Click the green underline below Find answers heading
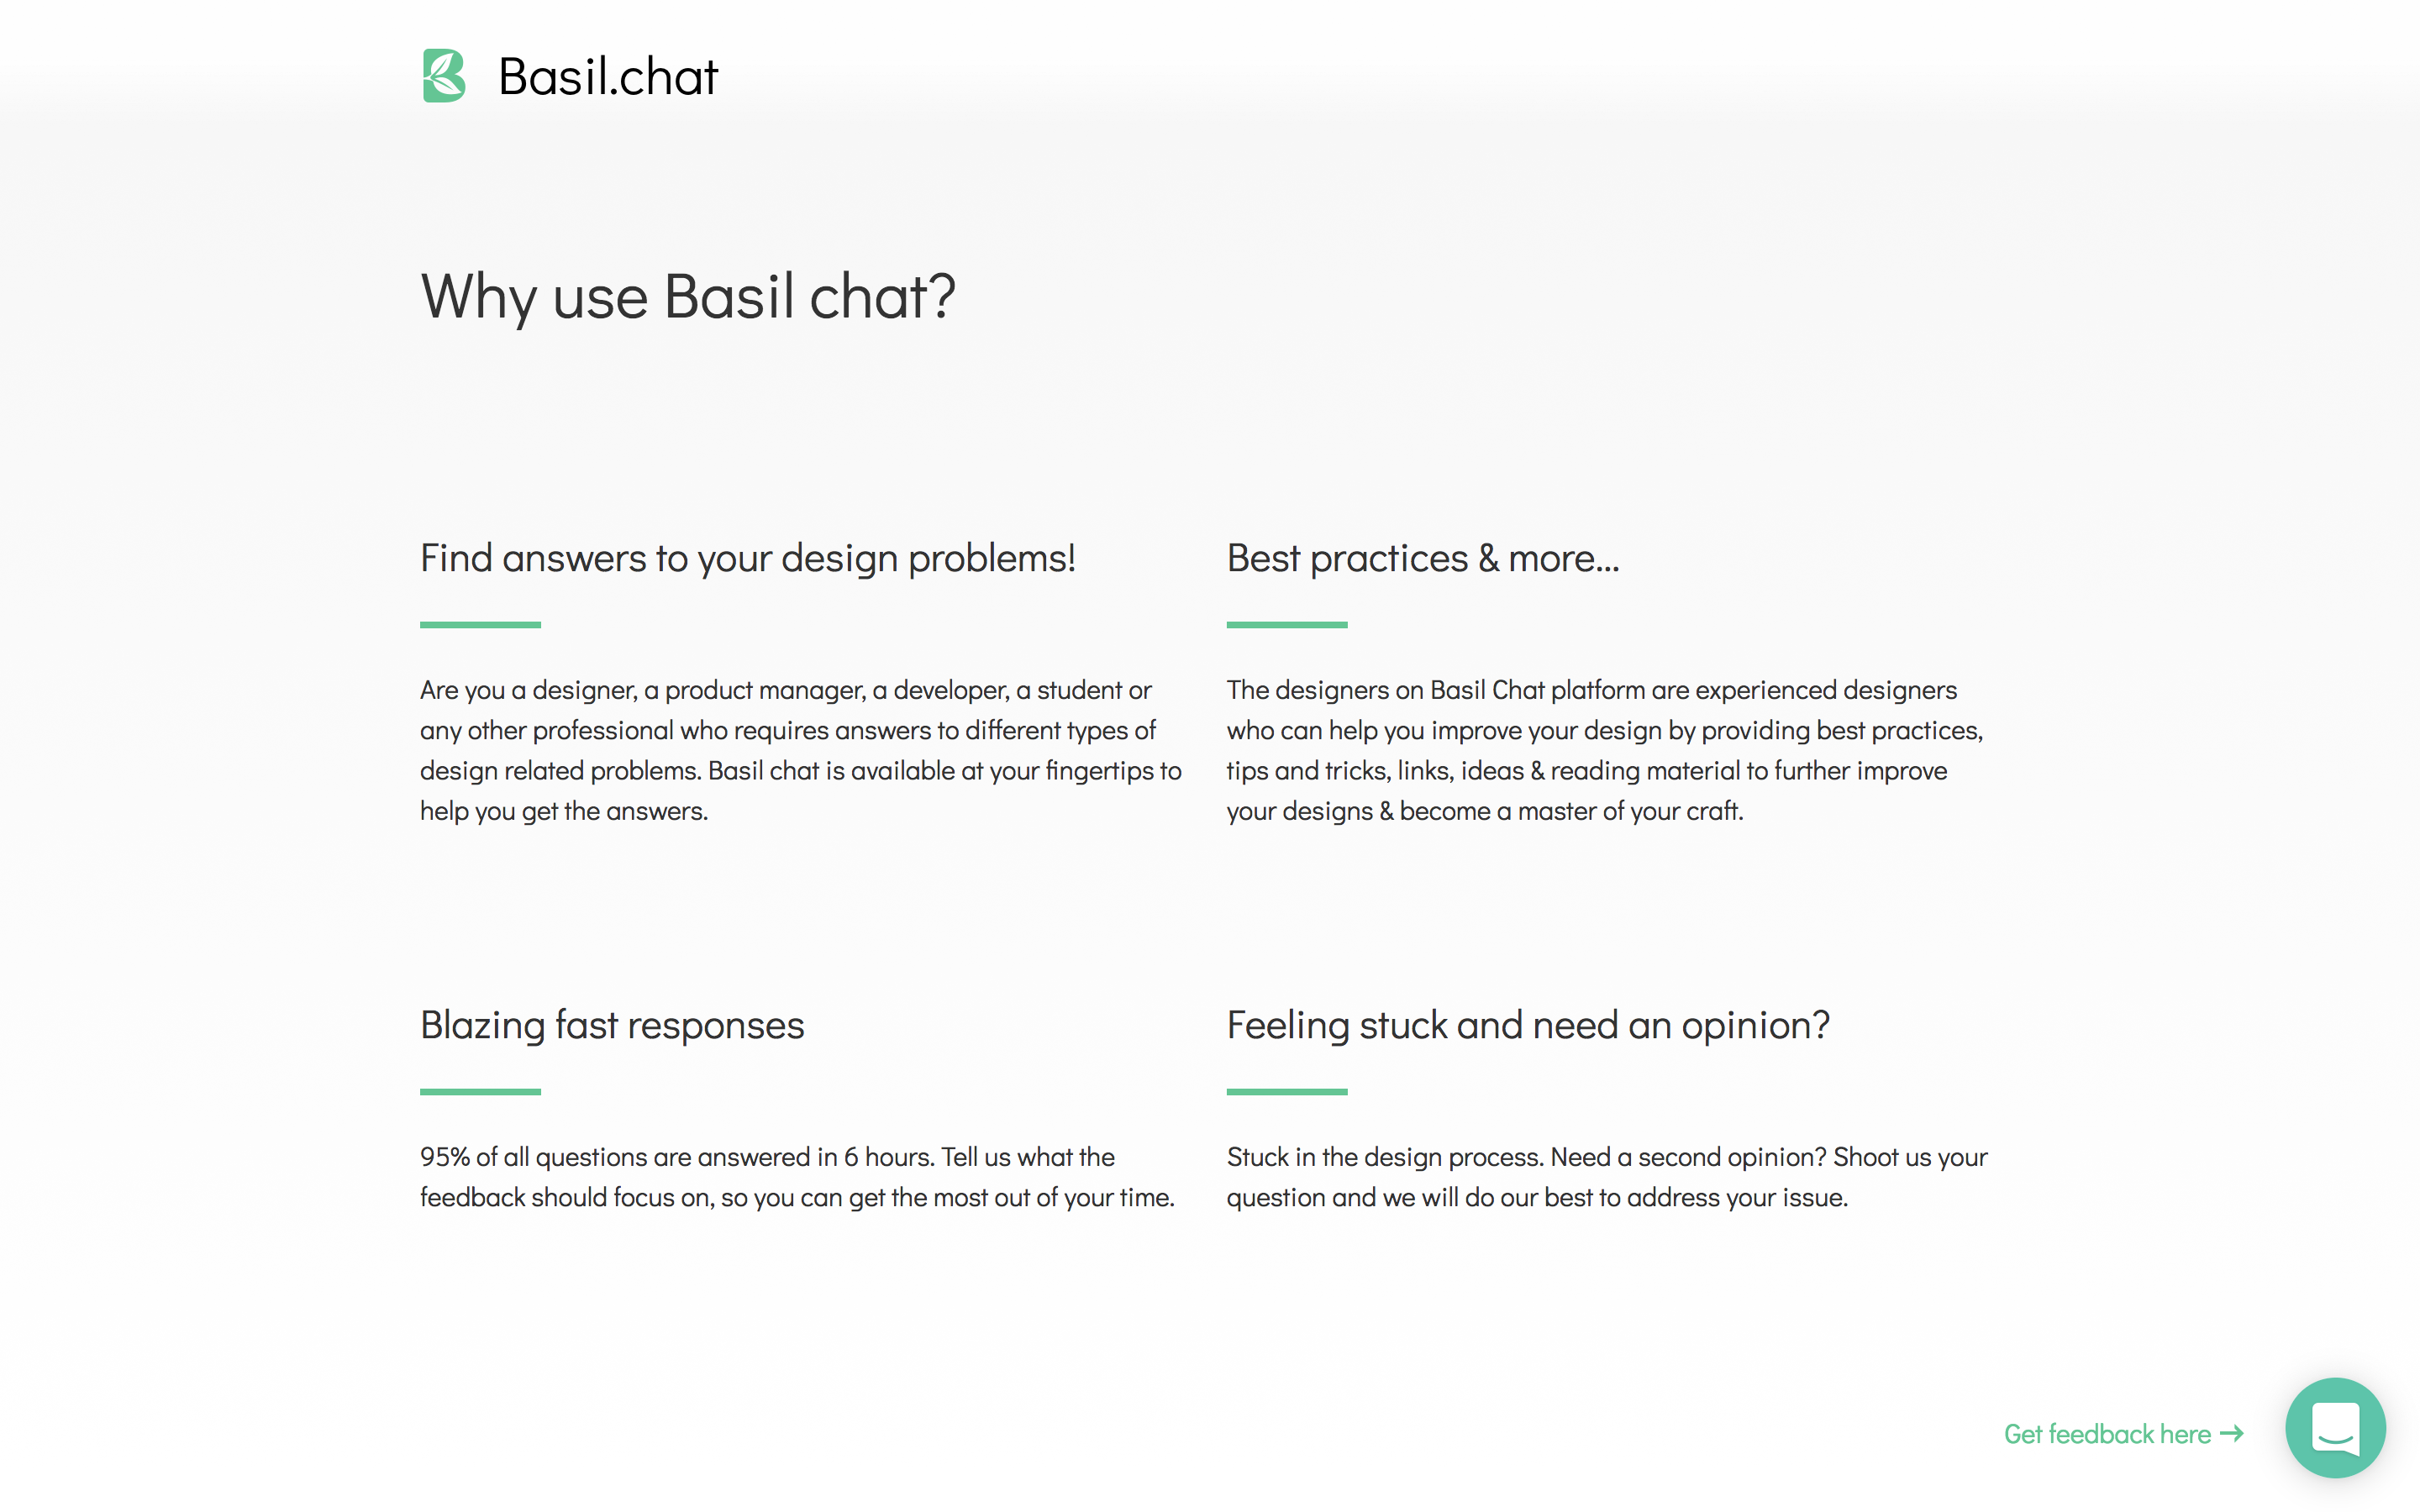 click(x=479, y=624)
